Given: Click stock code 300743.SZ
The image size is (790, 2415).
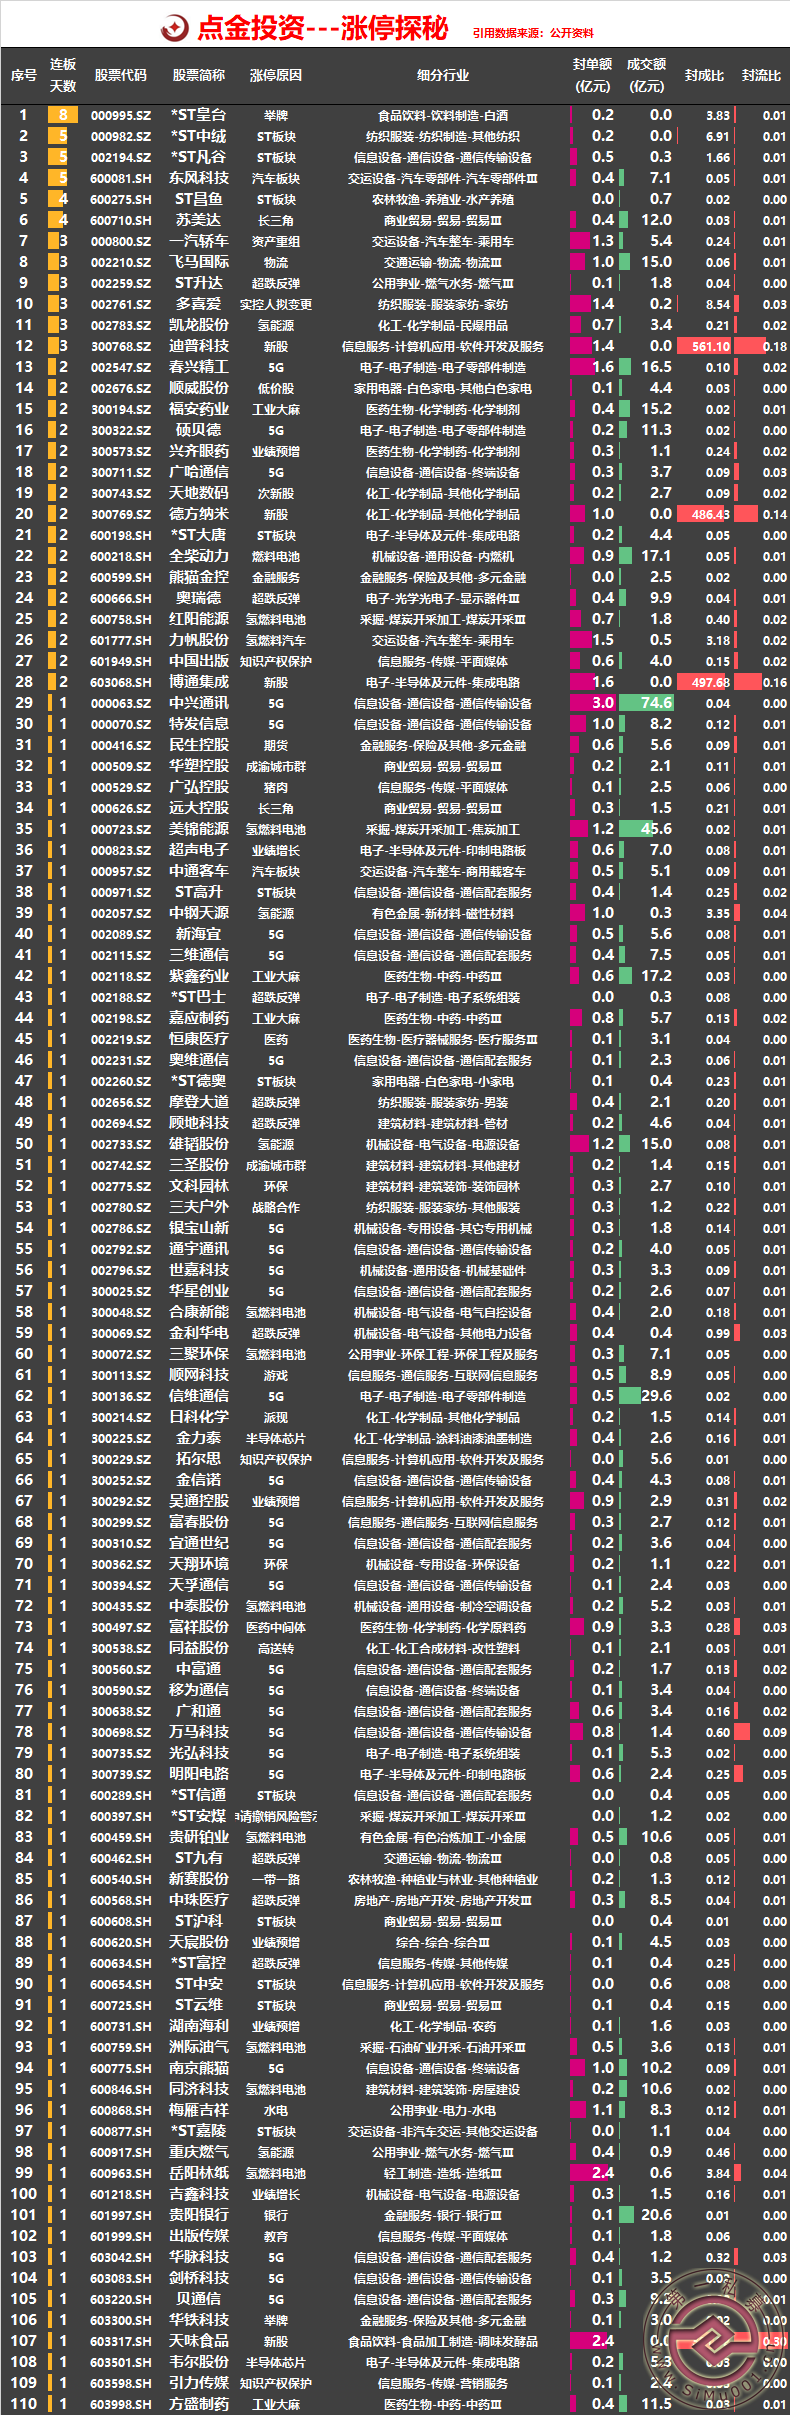Looking at the screenshot, I should click(121, 493).
